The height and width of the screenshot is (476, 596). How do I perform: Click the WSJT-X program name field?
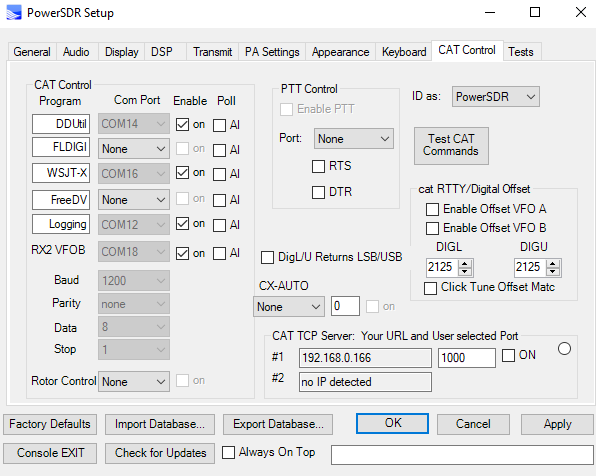[61, 173]
